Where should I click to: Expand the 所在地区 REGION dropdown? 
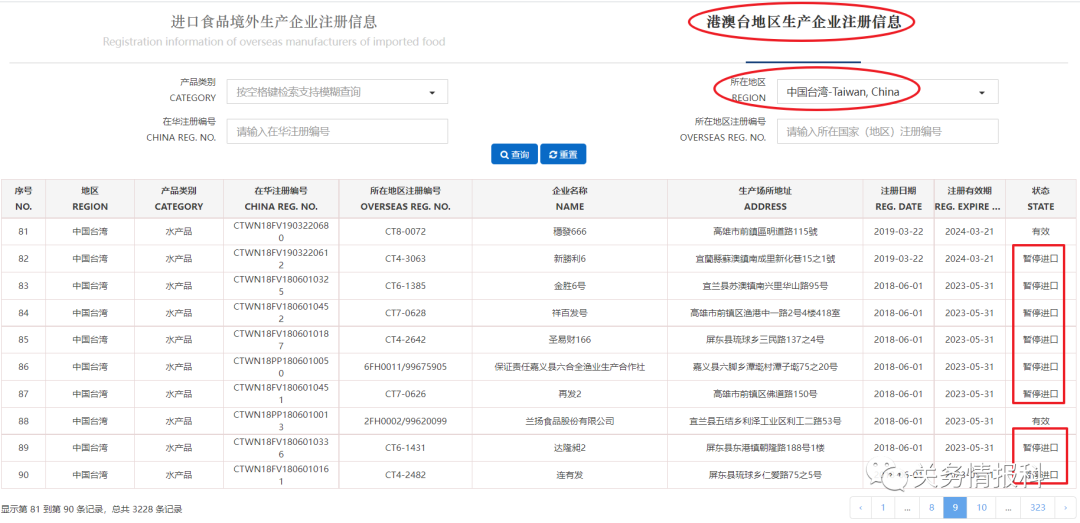tap(887, 92)
